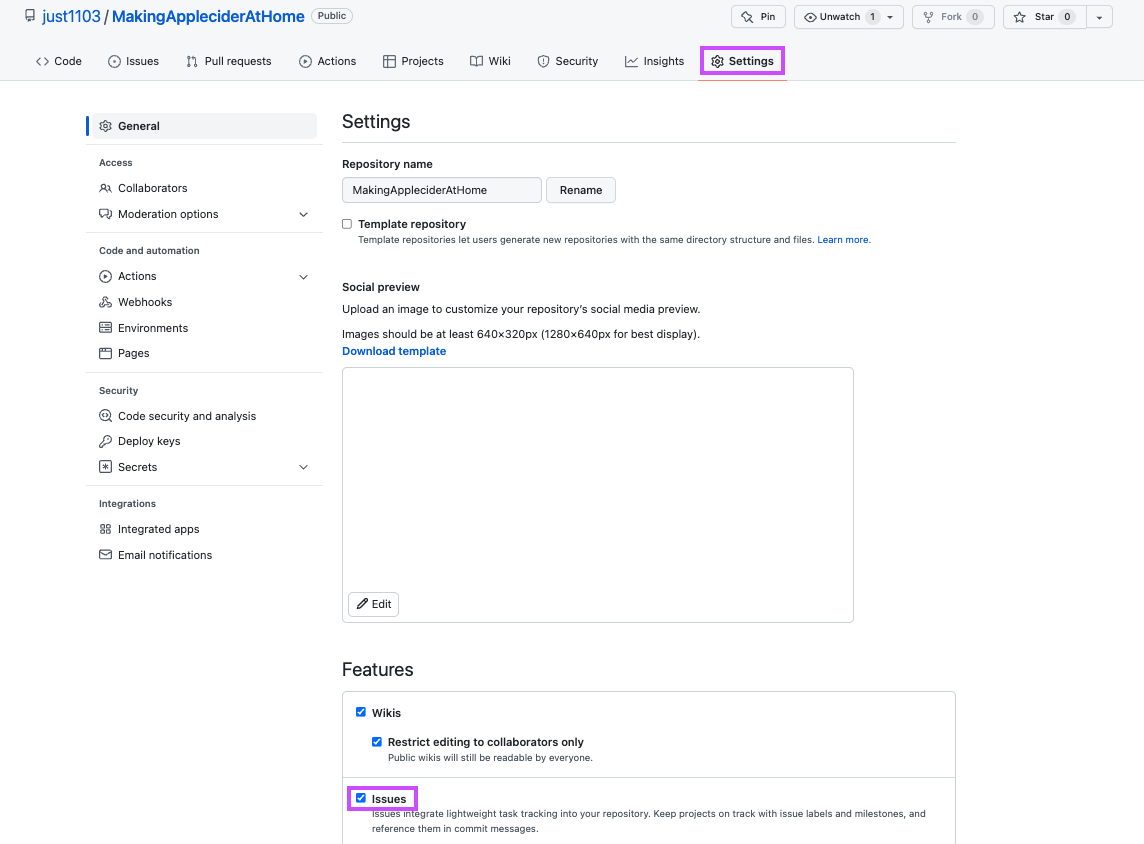Click the envelope icon beside Email notifications
This screenshot has width=1144, height=844.
click(106, 554)
